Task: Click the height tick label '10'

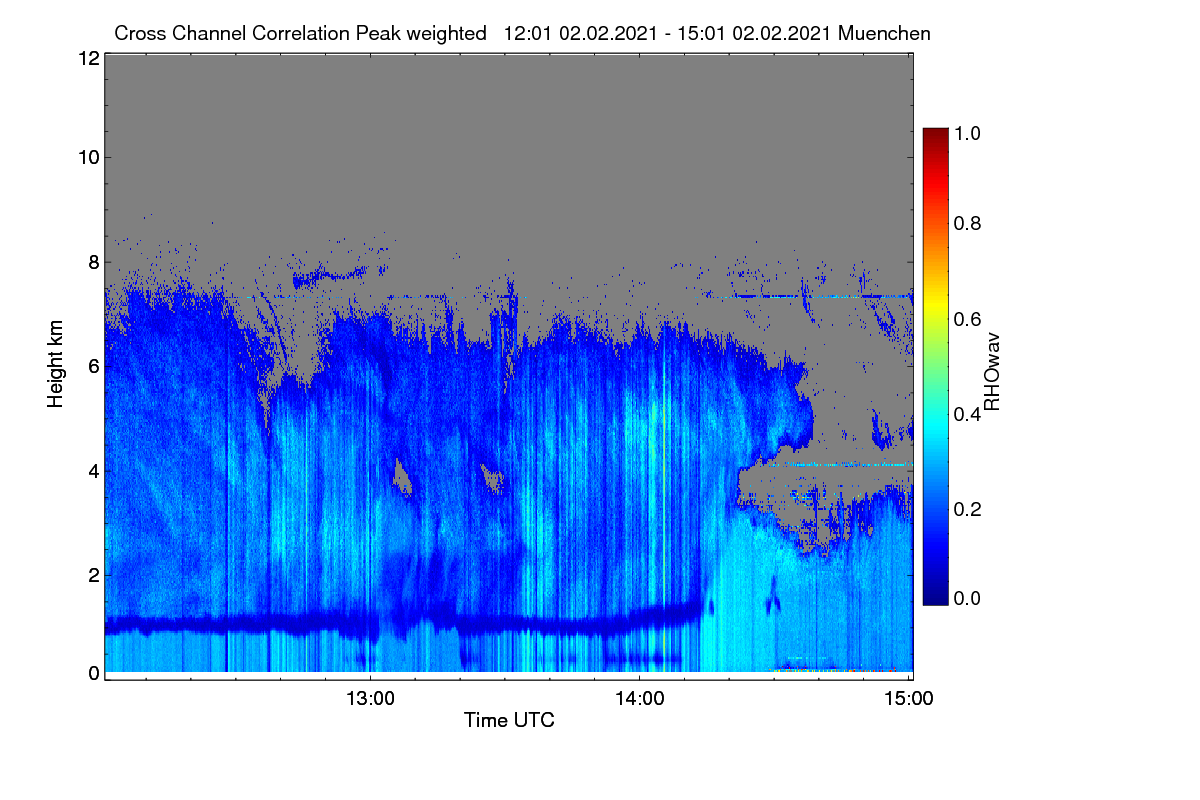Action: pyautogui.click(x=87, y=157)
